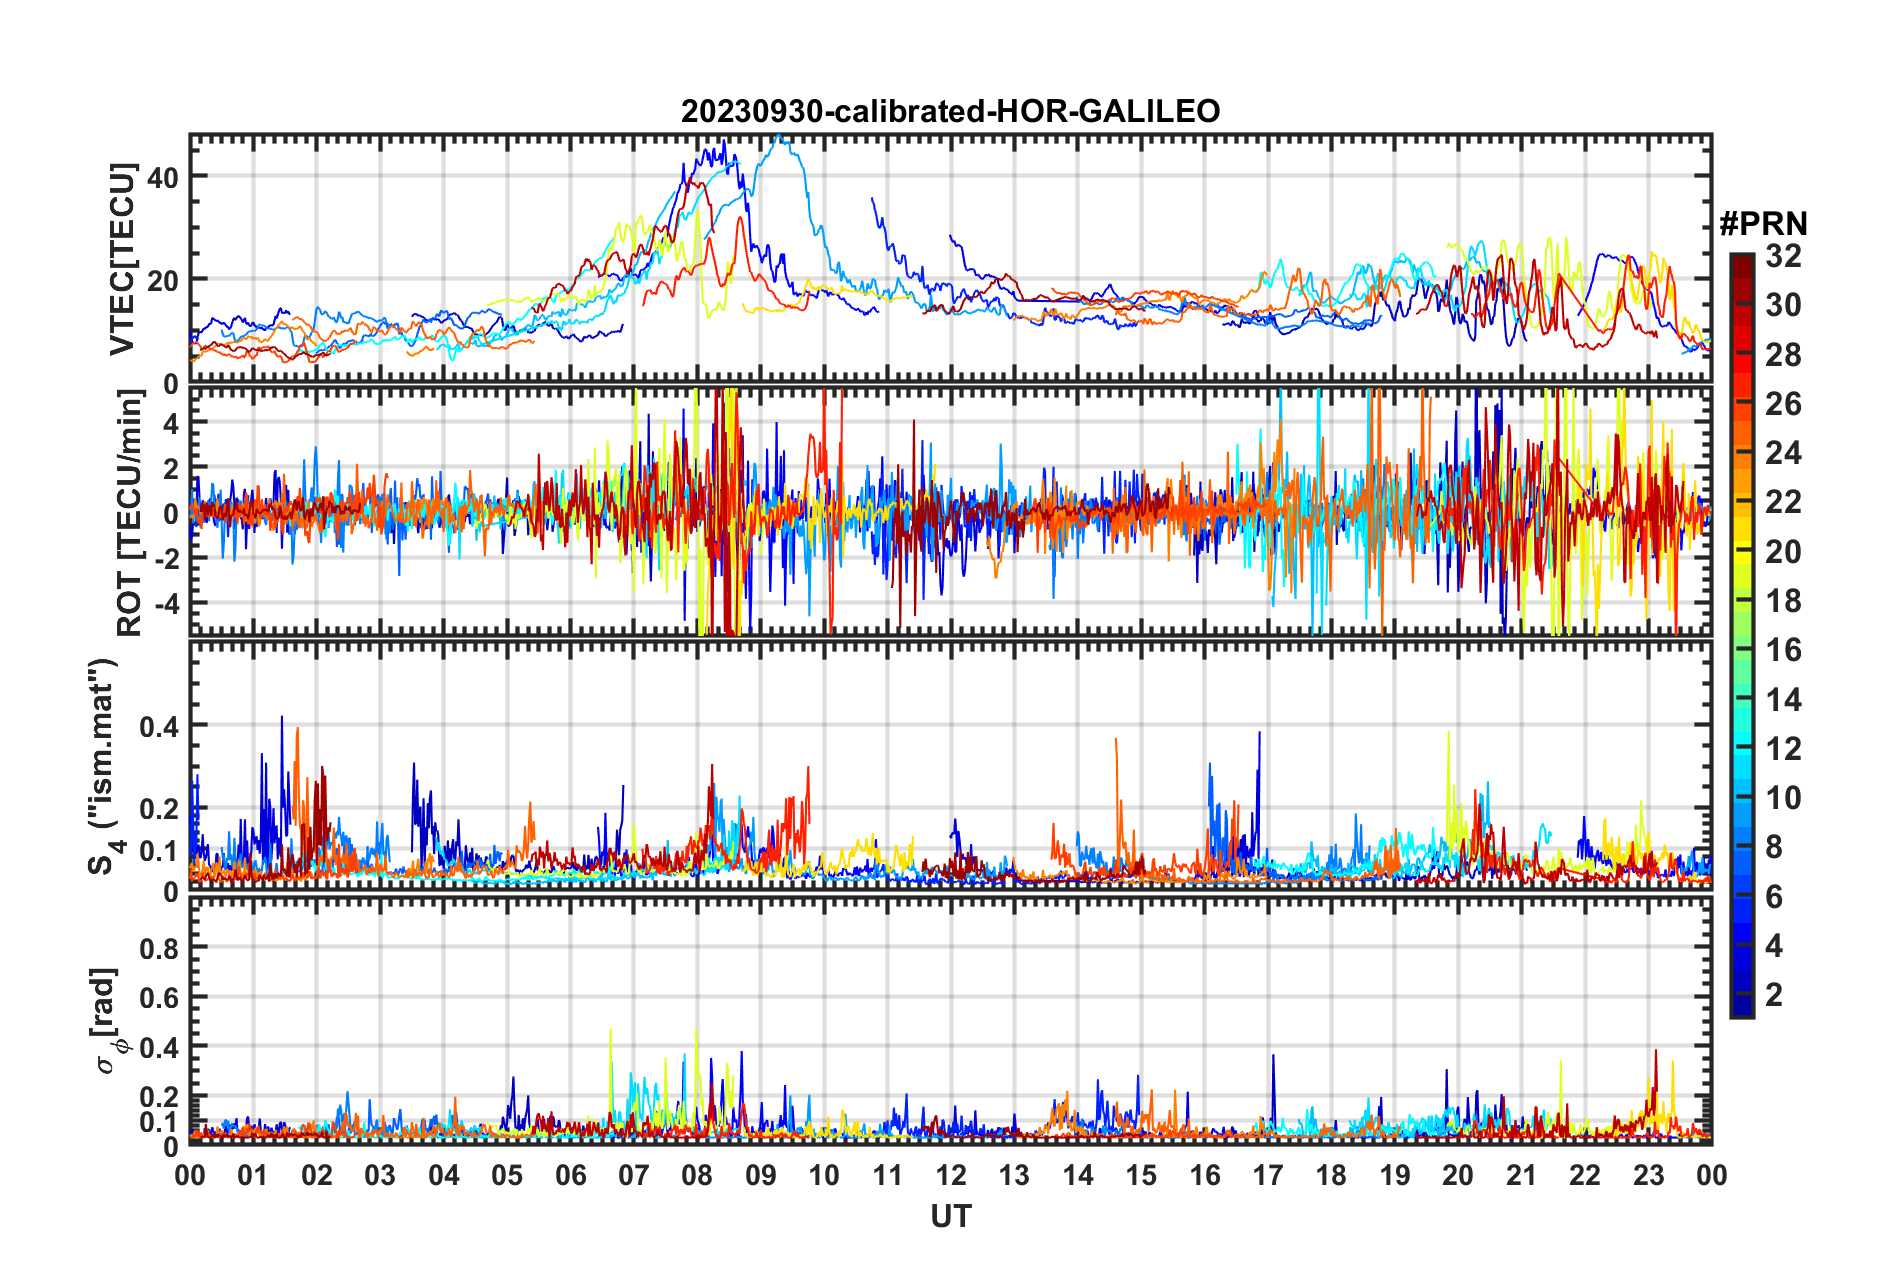The width and height of the screenshot is (1902, 1272).
Task: Select the 0.6 tick on the σφ axis
Action: coord(160,998)
